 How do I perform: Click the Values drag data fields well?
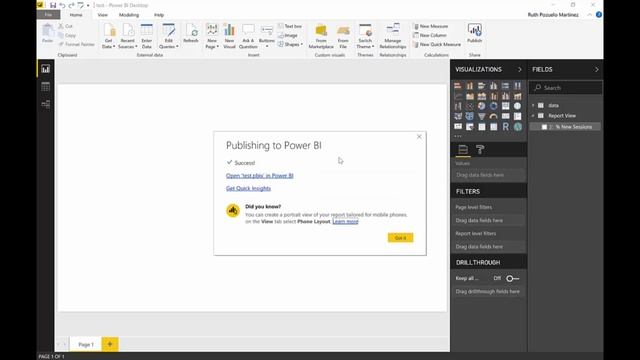[x=489, y=175]
